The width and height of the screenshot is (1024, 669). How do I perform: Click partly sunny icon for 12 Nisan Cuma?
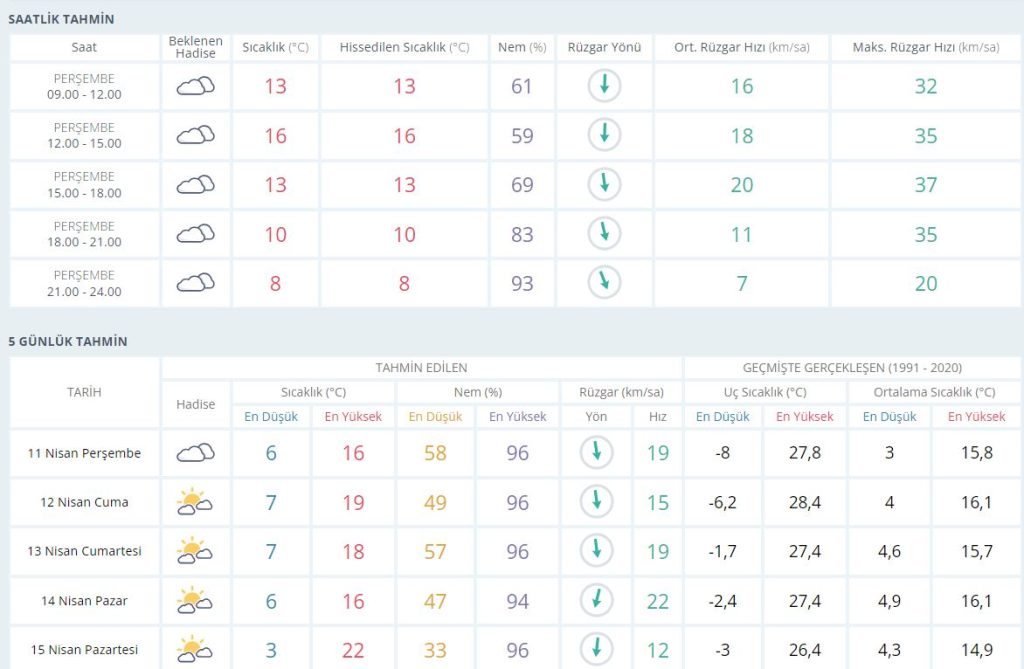coord(195,502)
